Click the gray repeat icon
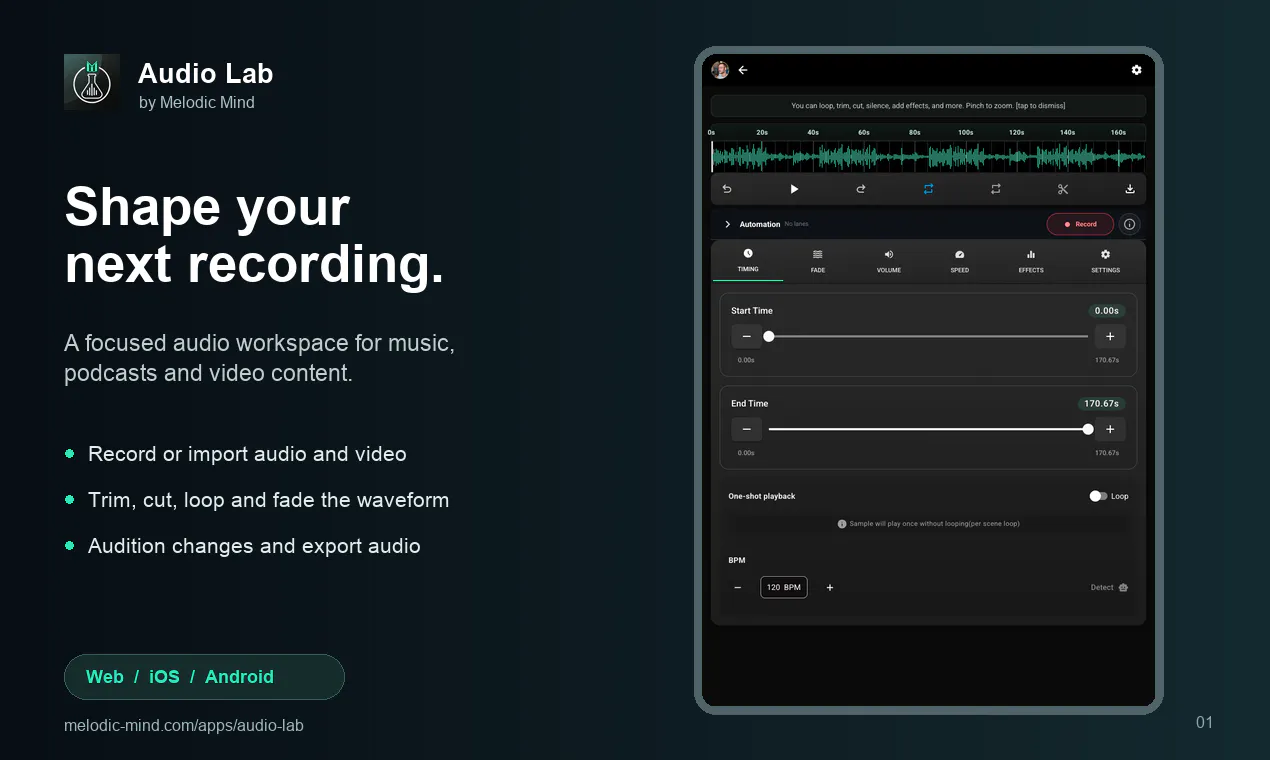This screenshot has width=1270, height=760. 995,189
